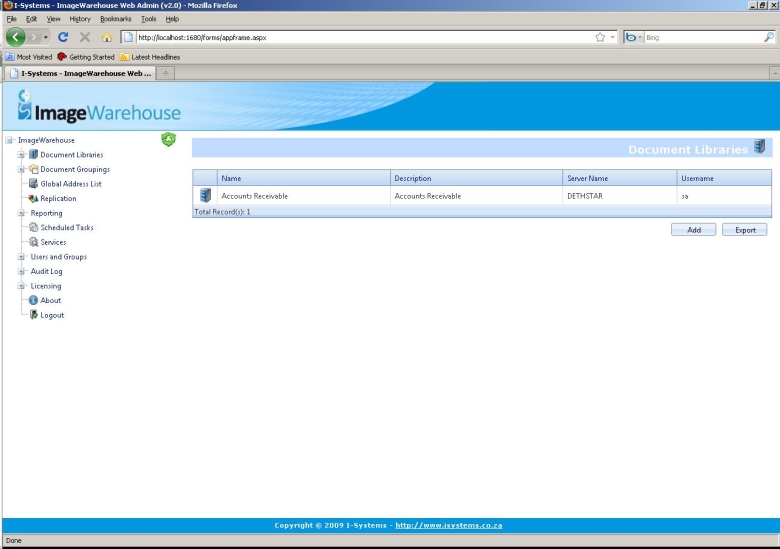The width and height of the screenshot is (780, 549).
Task: Open the File menu
Action: (11, 19)
